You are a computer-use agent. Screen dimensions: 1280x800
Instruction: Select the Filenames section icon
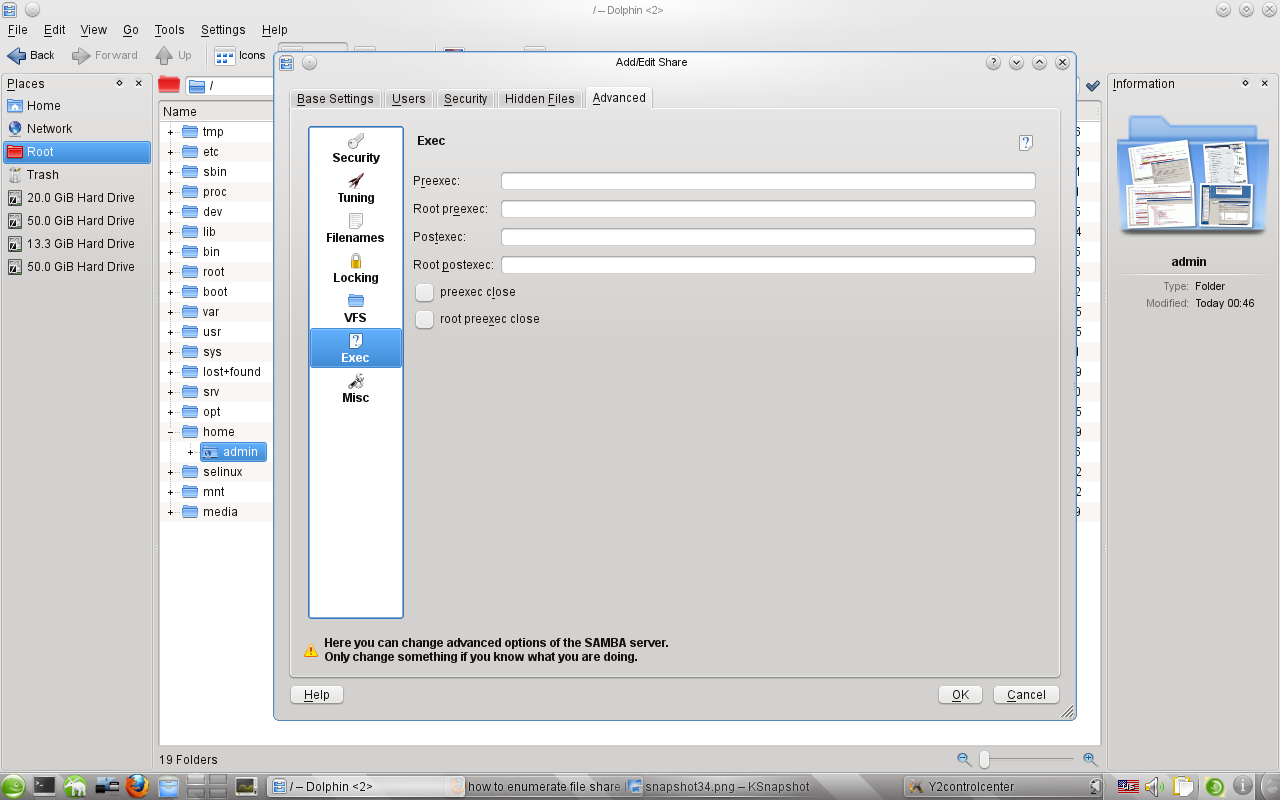356,228
